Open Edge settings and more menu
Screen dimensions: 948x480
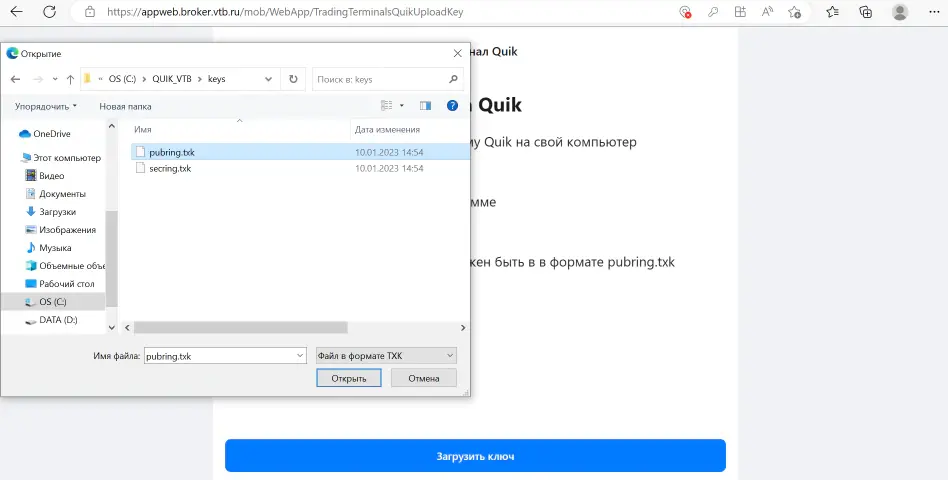(933, 11)
